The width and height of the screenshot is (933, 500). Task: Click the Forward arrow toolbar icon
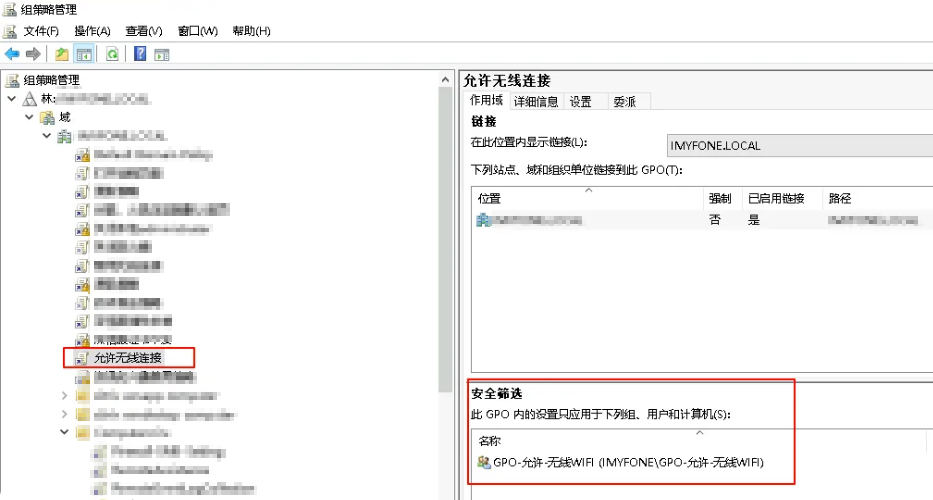(33, 54)
